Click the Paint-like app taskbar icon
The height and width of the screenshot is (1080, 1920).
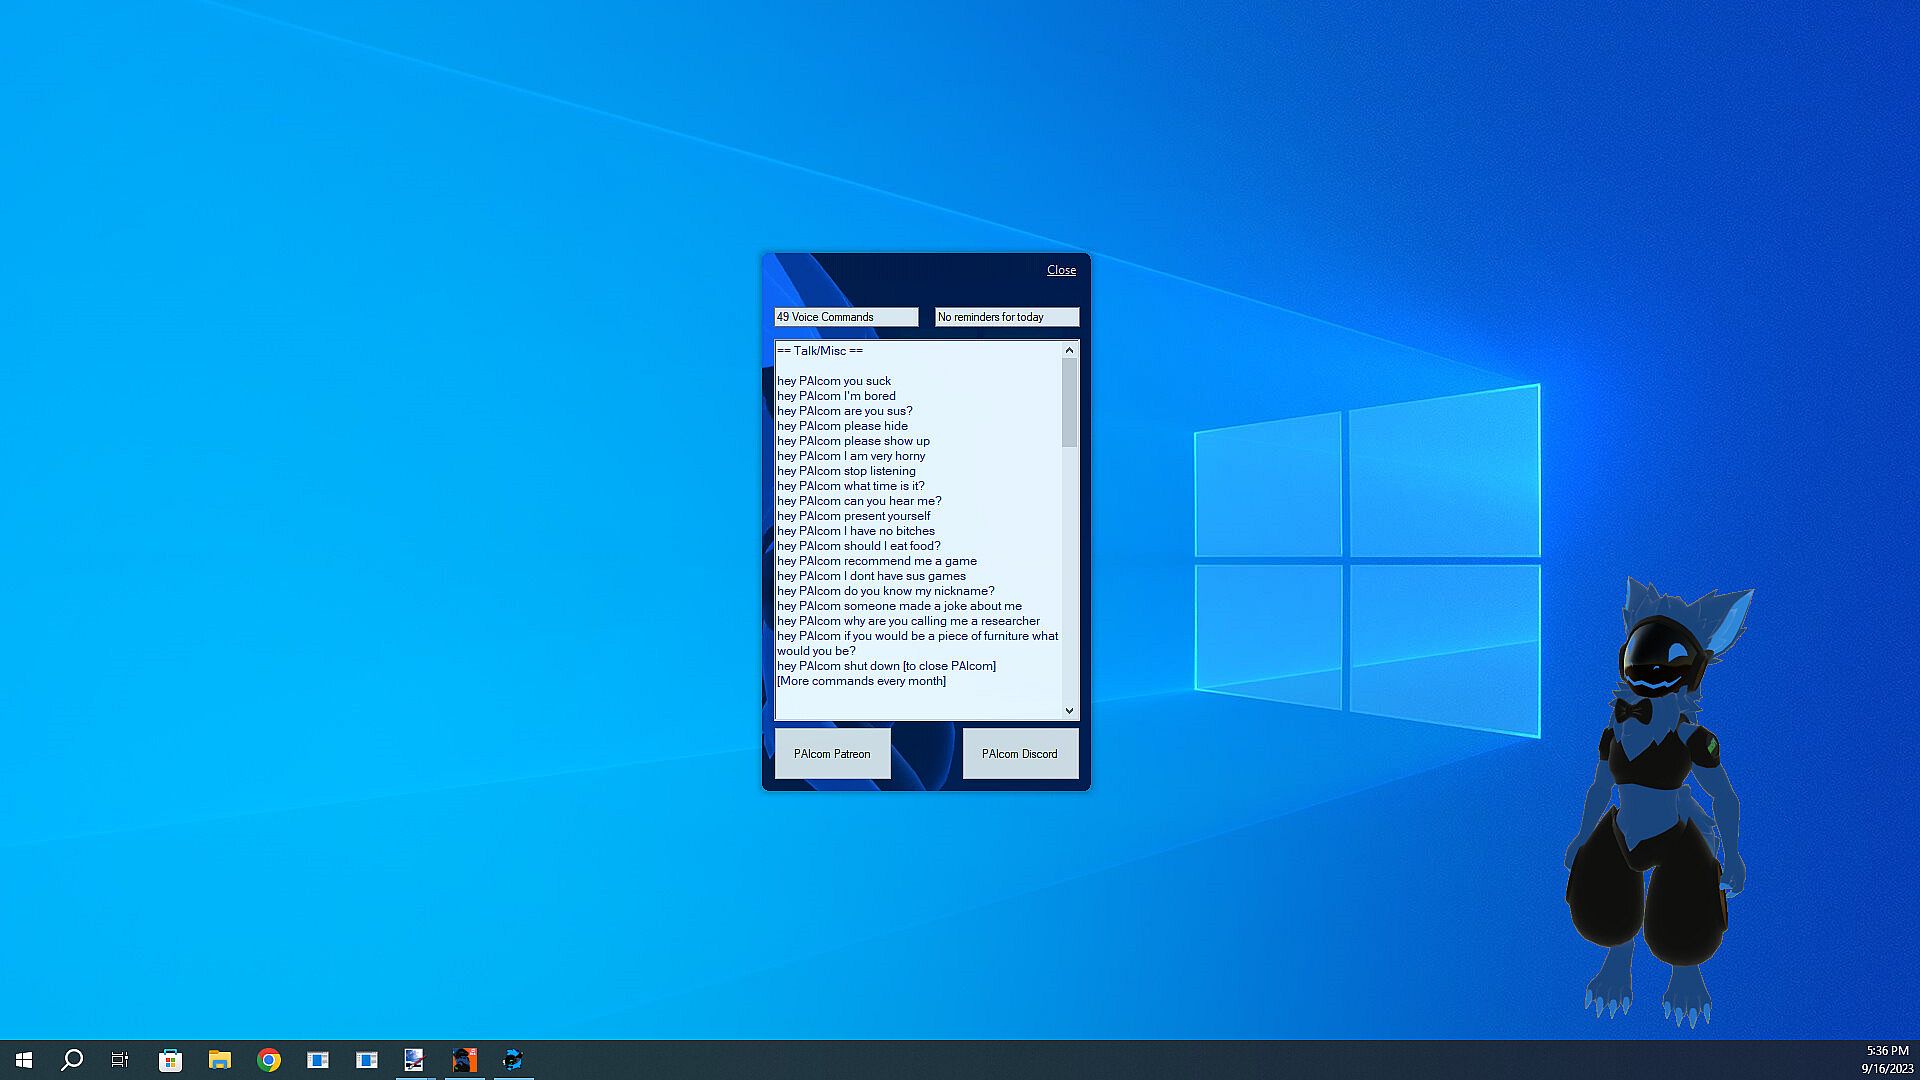coord(414,1060)
